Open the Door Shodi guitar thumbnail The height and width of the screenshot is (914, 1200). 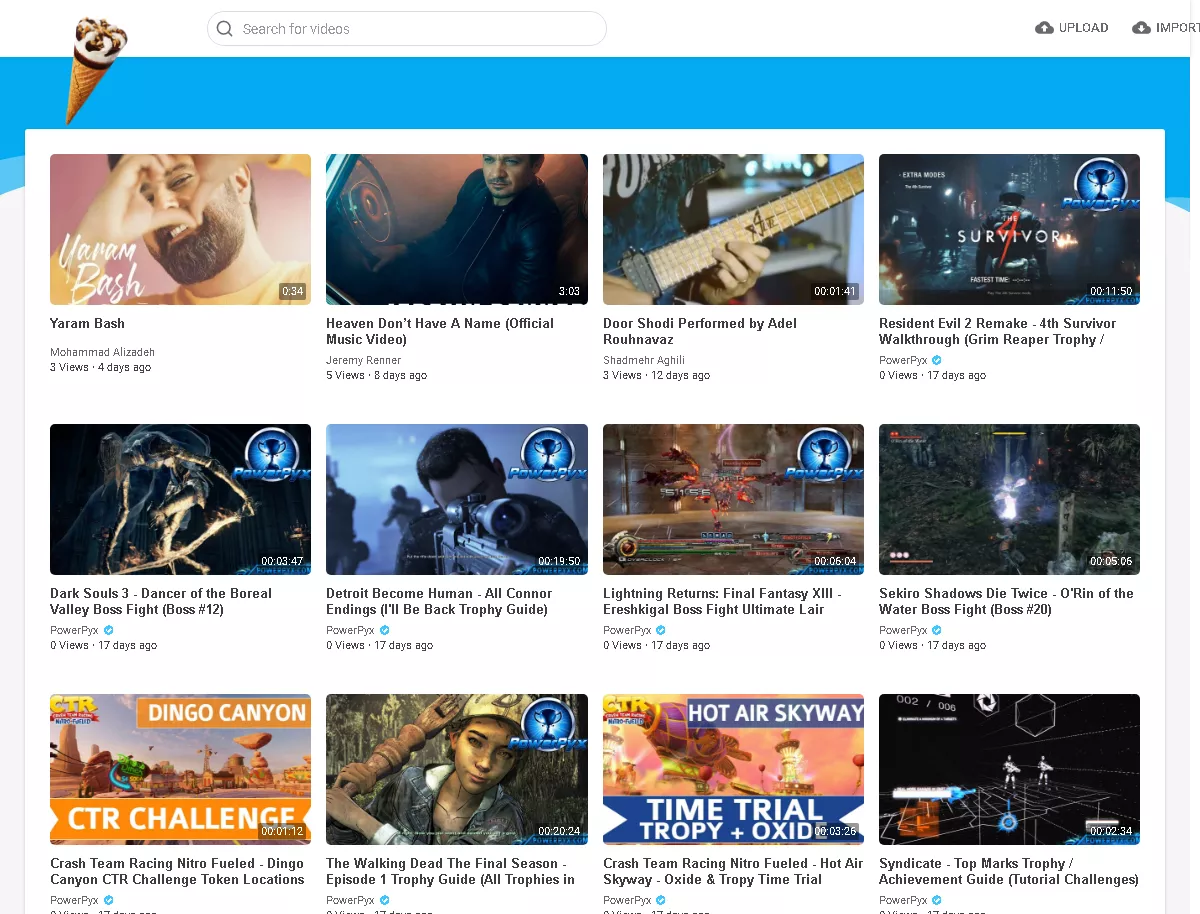[x=733, y=229]
